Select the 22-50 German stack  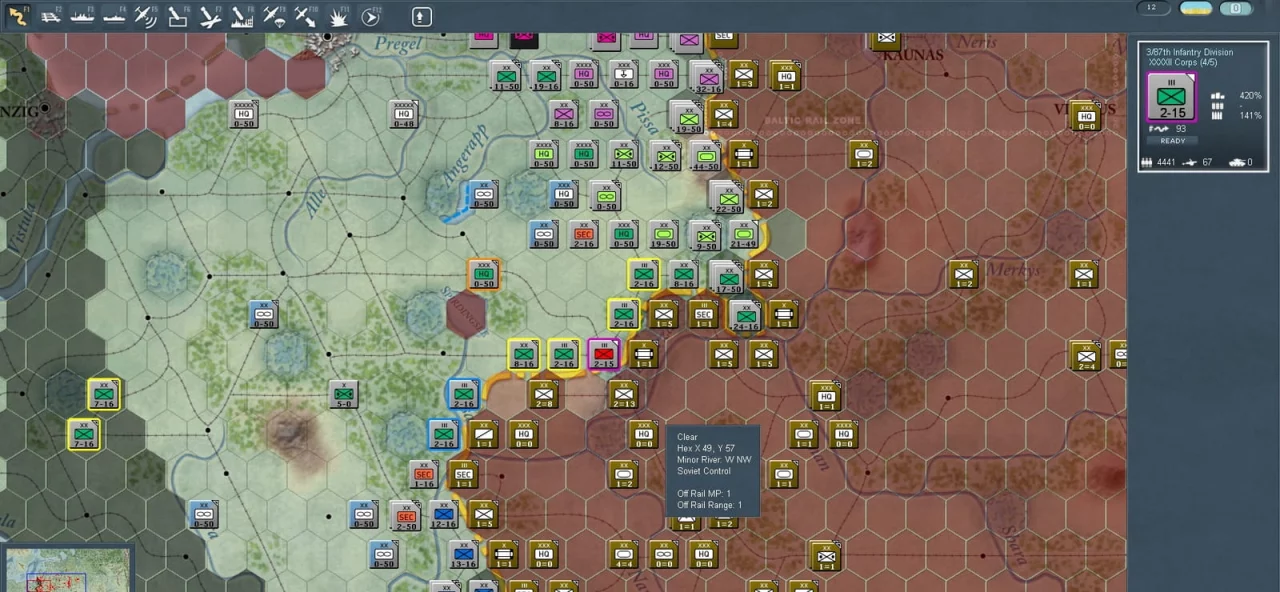pos(726,197)
